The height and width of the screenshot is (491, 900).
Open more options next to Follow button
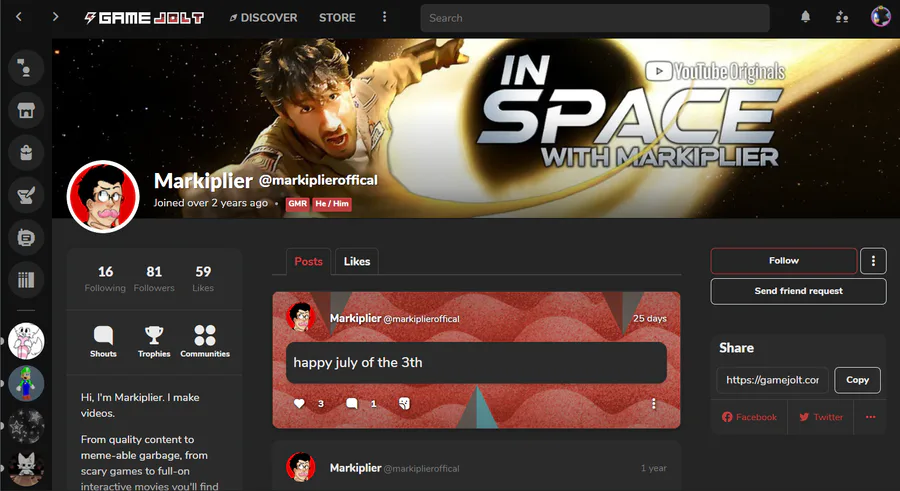coord(873,261)
